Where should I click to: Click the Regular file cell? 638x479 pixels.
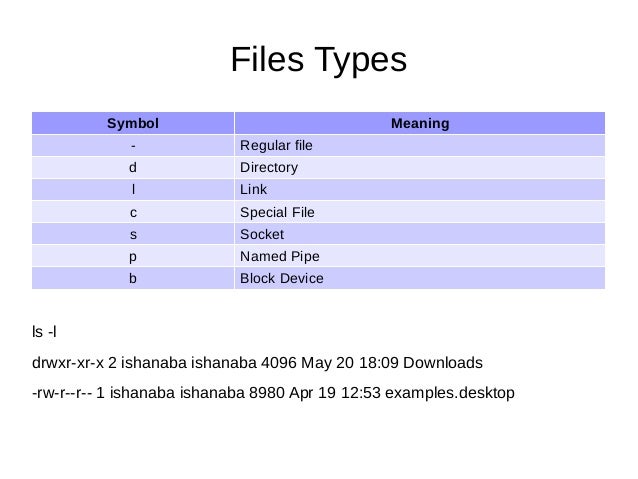click(276, 146)
